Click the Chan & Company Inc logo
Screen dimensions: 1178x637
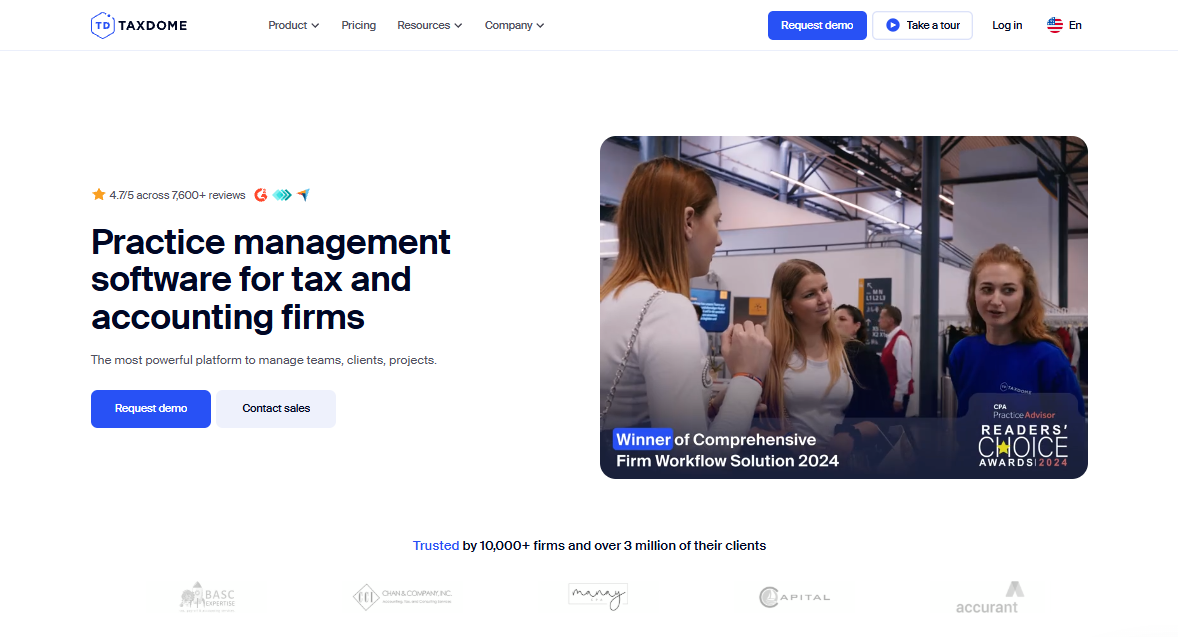[x=403, y=596]
